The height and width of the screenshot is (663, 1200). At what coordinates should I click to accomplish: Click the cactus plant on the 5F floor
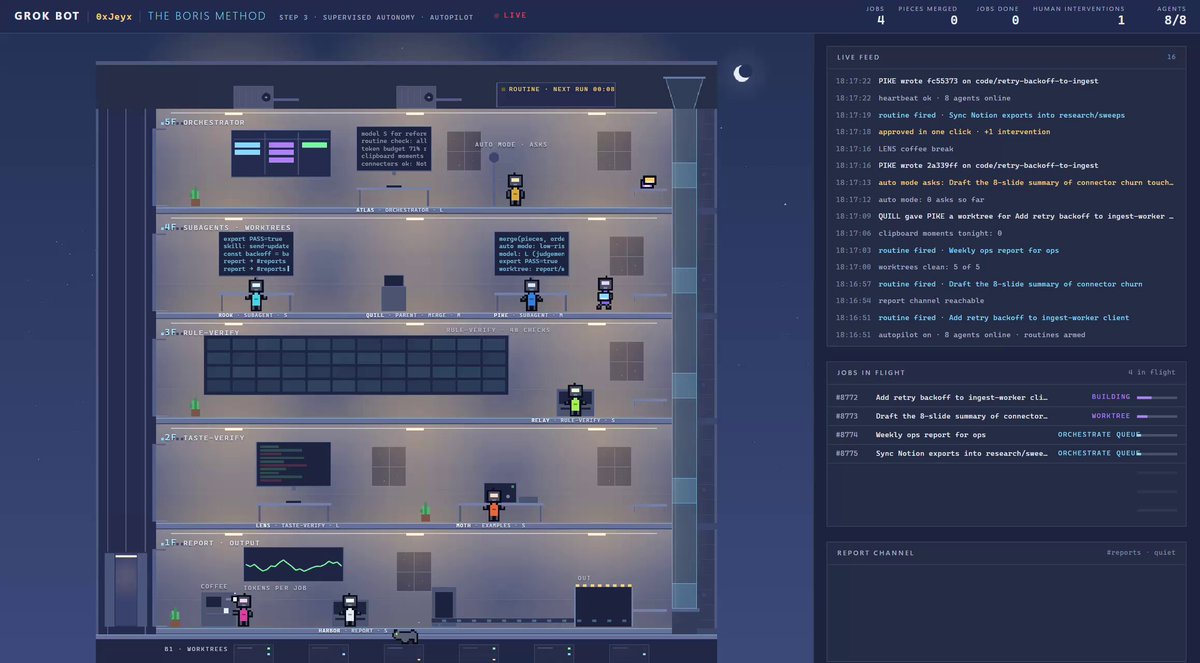[x=195, y=197]
